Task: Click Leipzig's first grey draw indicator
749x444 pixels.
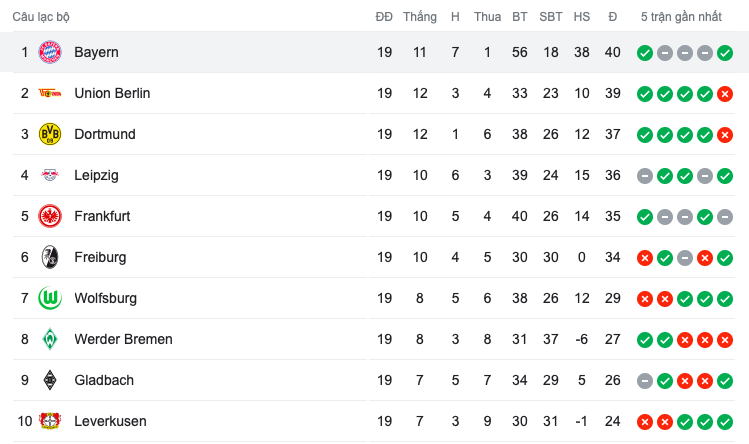Action: click(645, 176)
